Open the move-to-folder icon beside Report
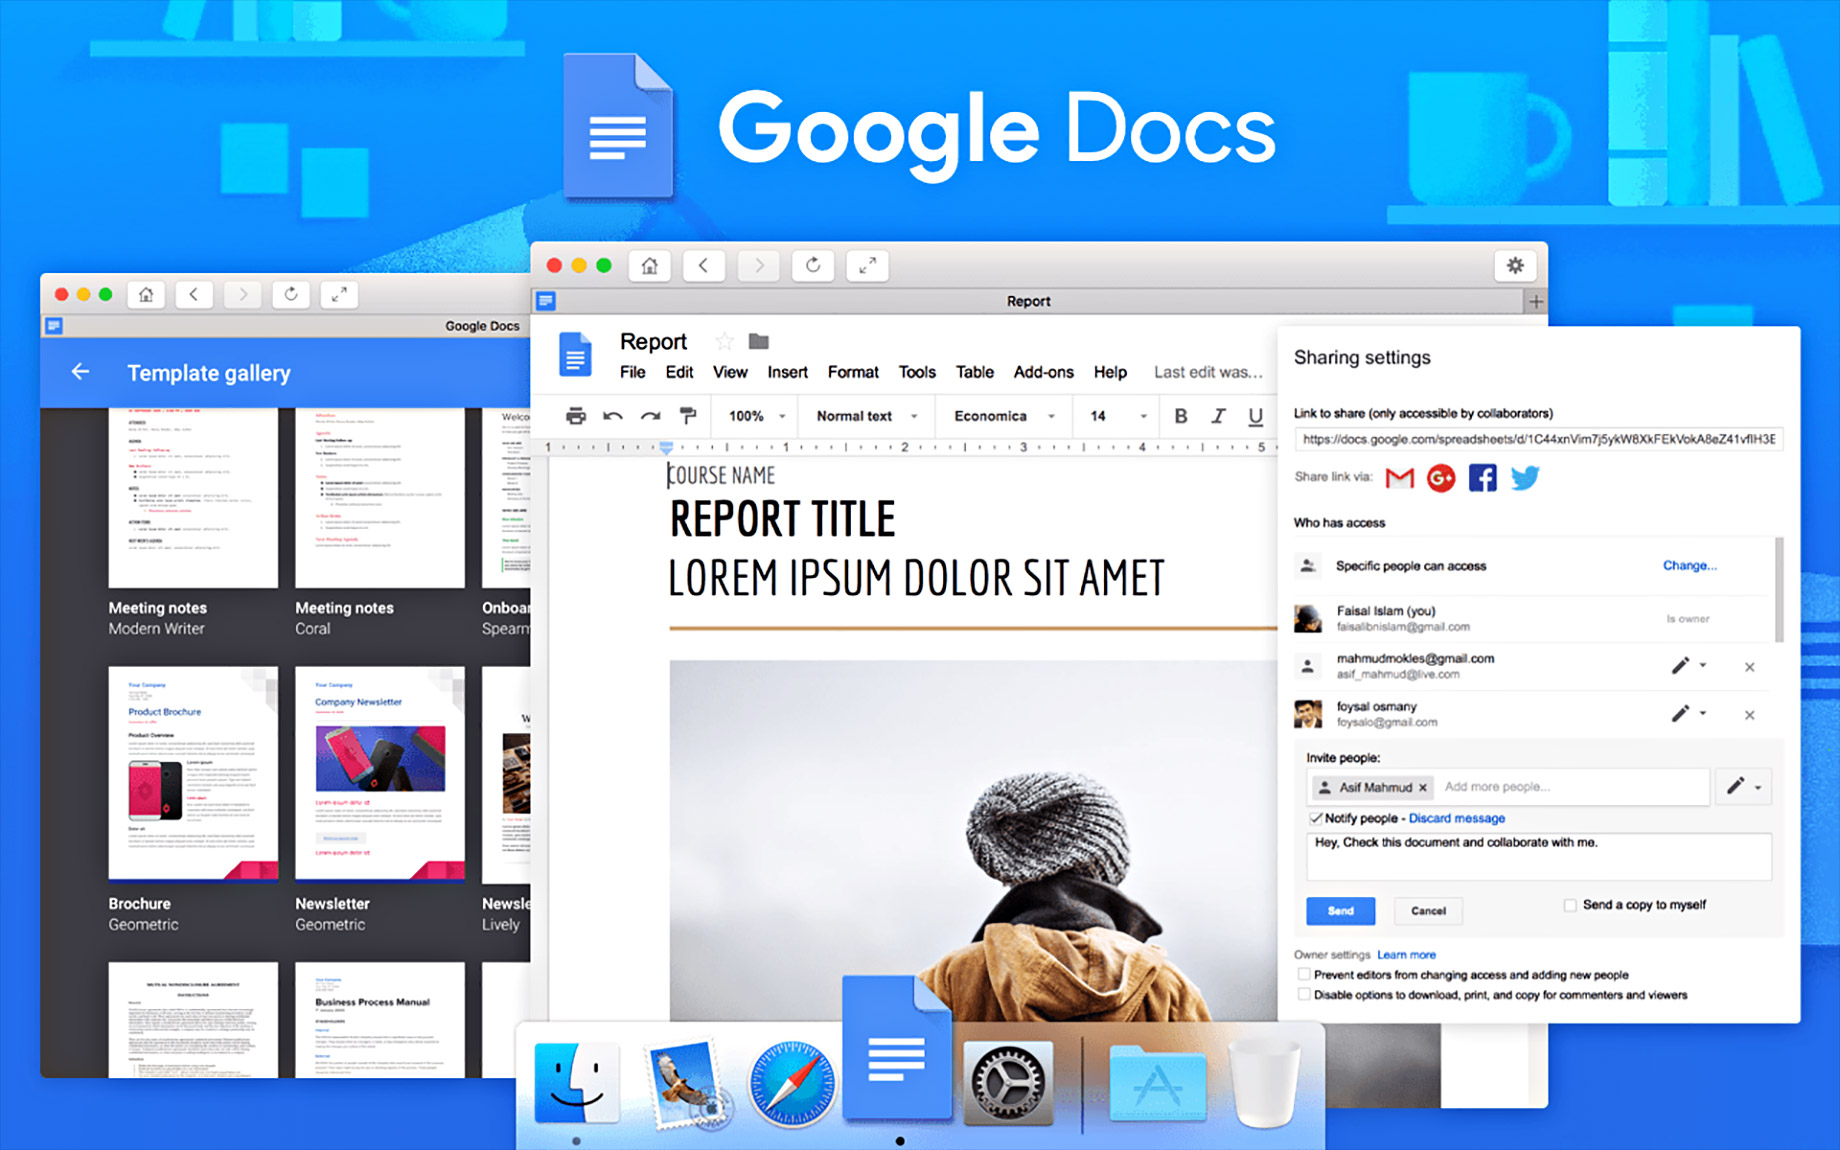The width and height of the screenshot is (1840, 1150). (x=759, y=342)
